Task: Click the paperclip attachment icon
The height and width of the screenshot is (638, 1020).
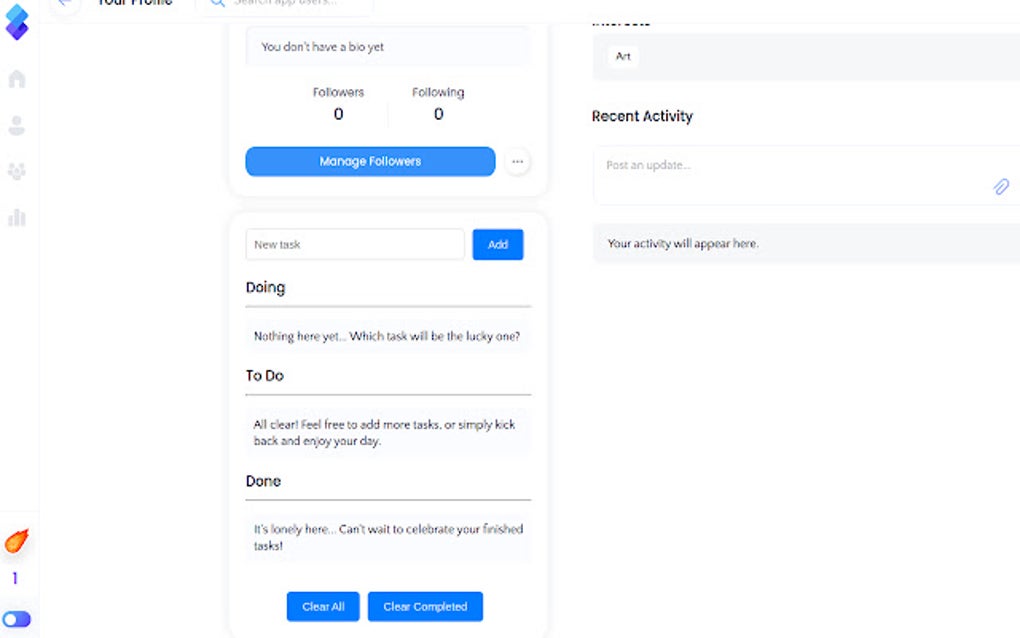Action: pos(1000,187)
